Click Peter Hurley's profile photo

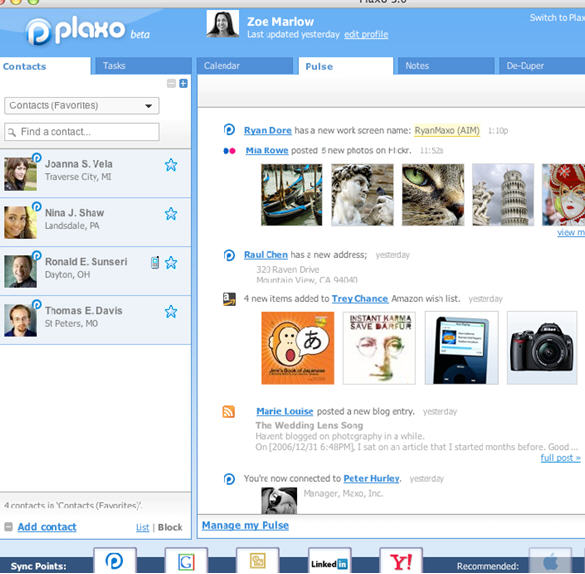pos(279,501)
